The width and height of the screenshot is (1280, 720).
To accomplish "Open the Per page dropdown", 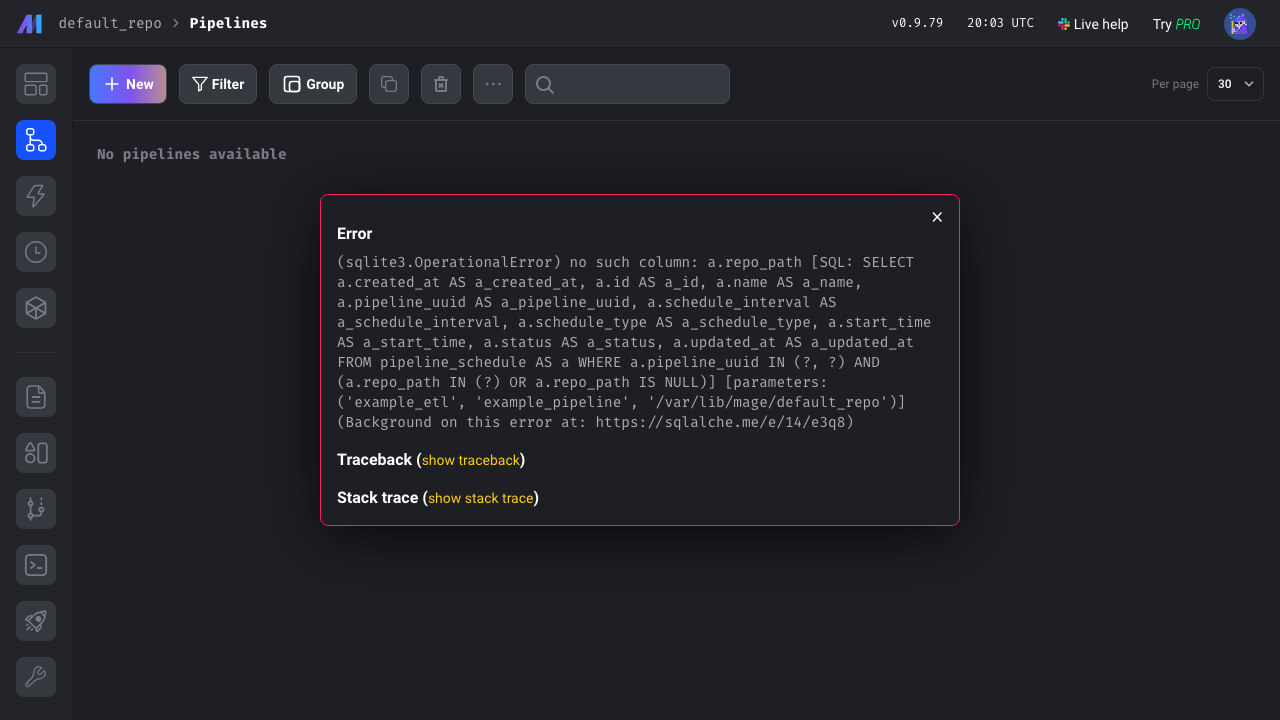I will click(1235, 84).
